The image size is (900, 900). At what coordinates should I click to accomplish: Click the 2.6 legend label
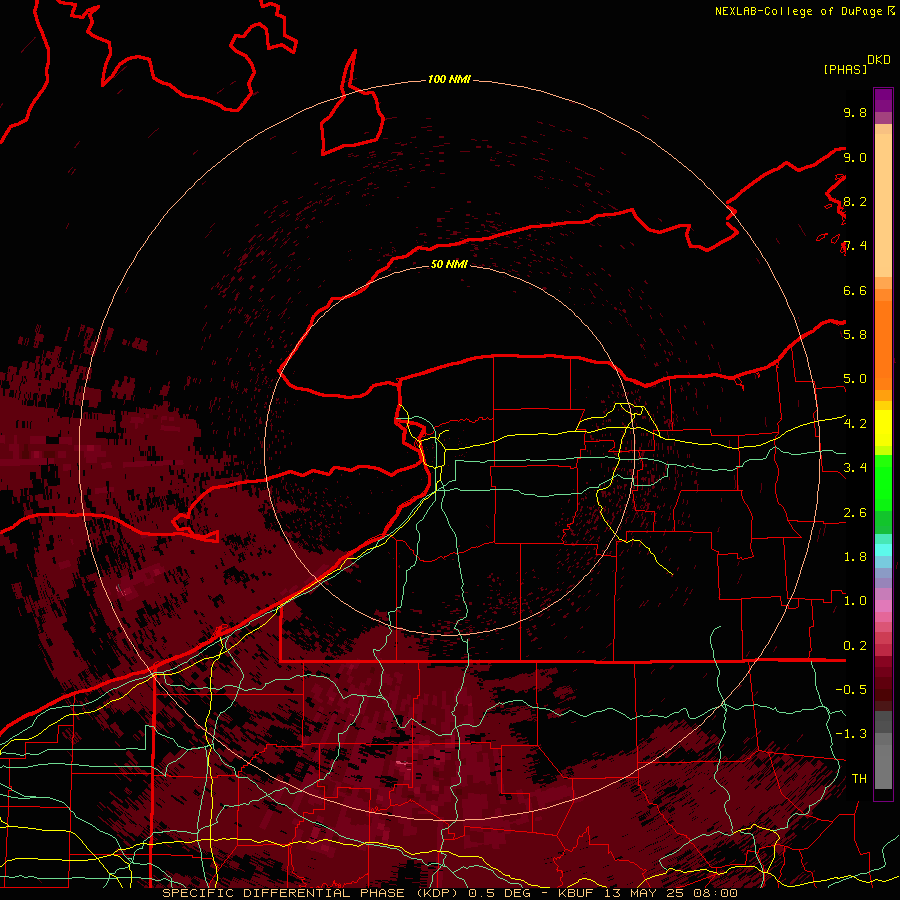pos(855,513)
